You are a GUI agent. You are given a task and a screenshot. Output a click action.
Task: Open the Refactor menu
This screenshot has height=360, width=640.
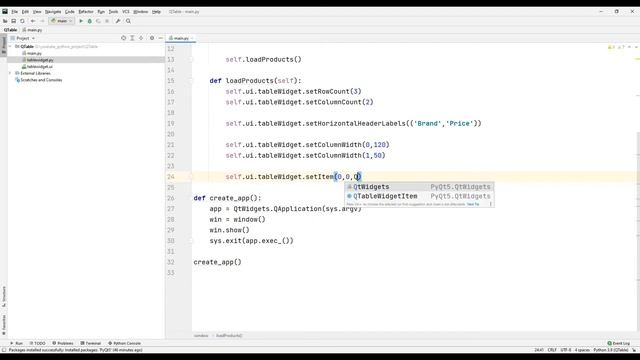[x=86, y=12]
